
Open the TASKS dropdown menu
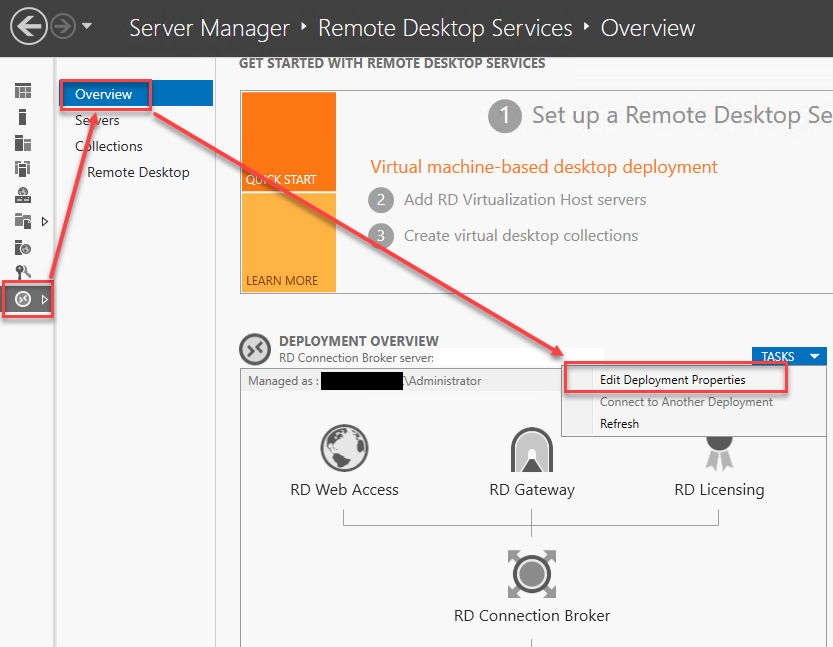click(788, 355)
